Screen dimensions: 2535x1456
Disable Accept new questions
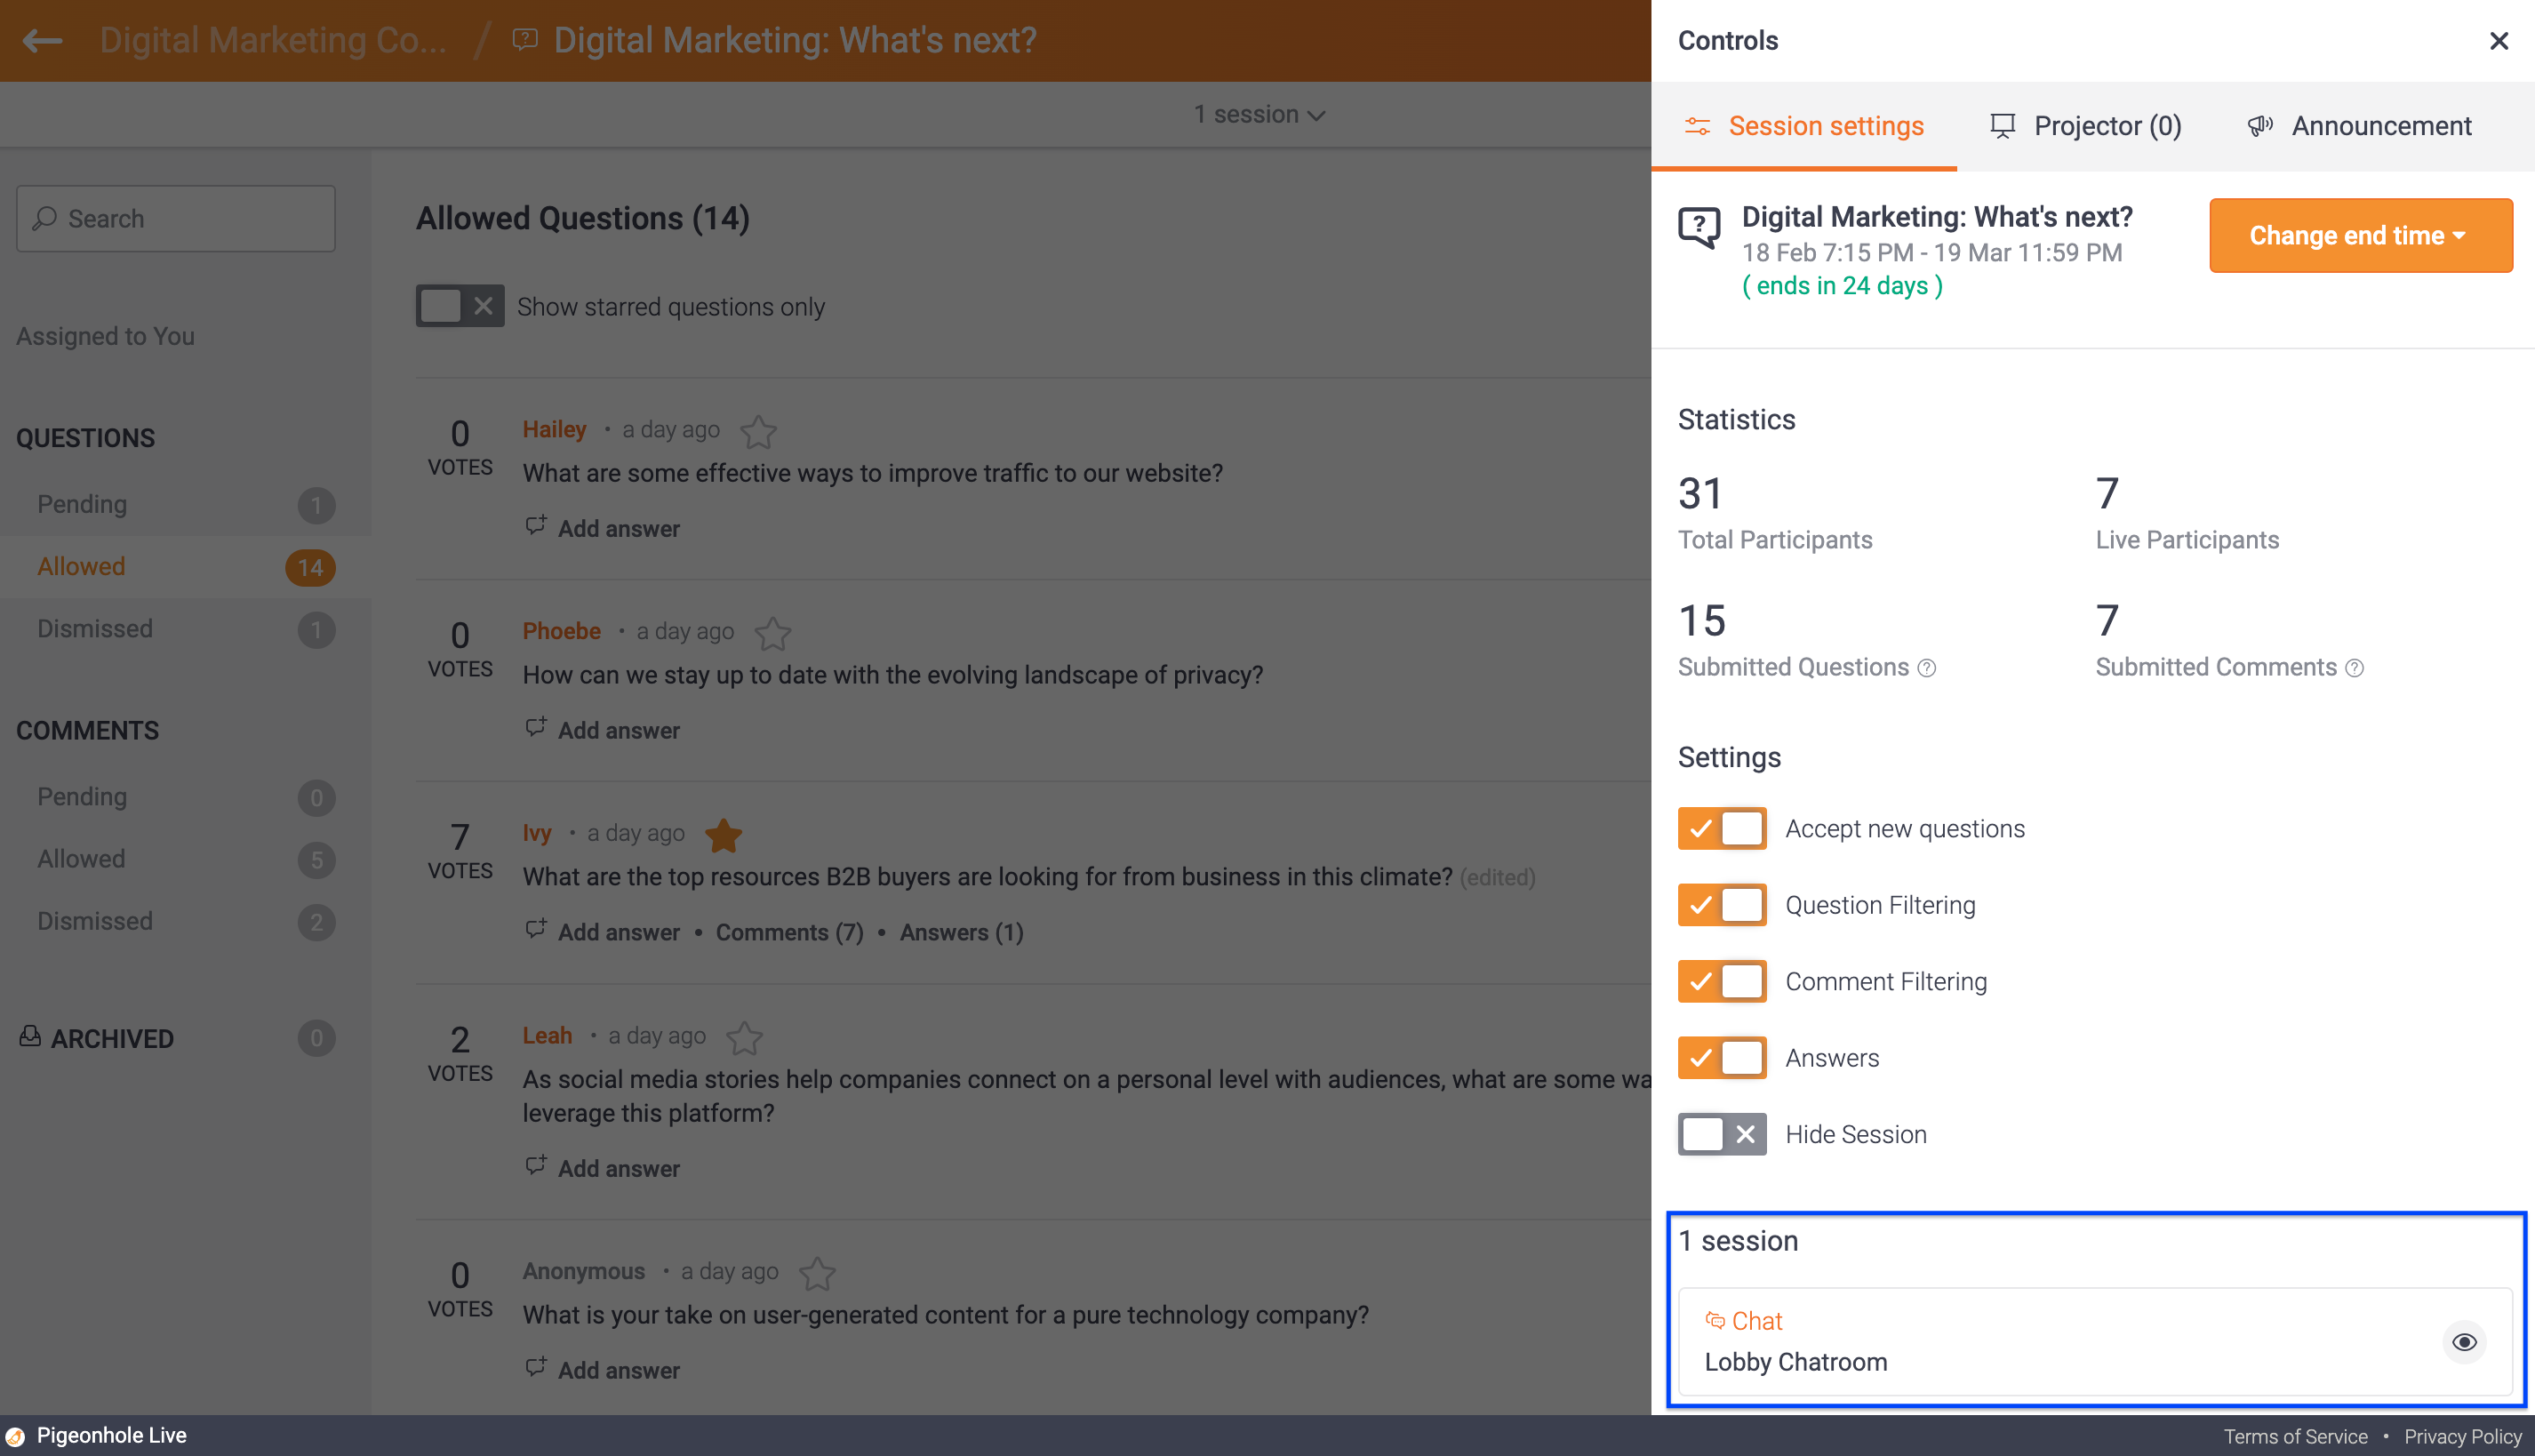[x=1721, y=828]
